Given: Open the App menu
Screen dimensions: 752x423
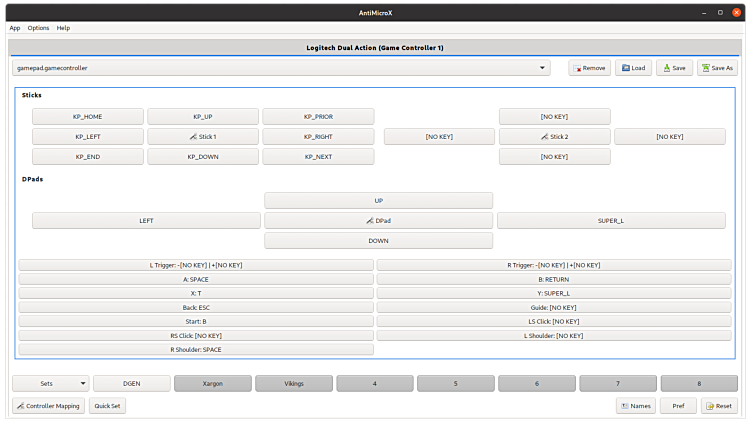Looking at the screenshot, I should (14, 28).
